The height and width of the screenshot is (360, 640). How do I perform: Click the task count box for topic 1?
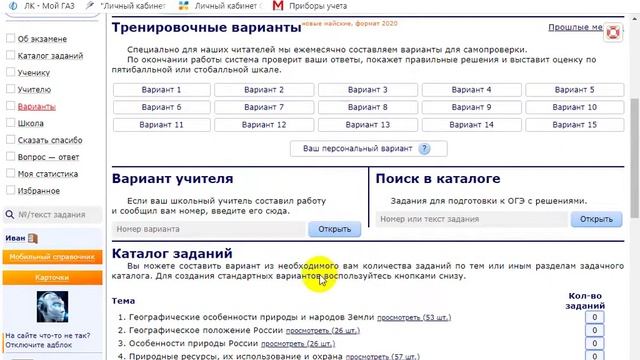click(594, 317)
